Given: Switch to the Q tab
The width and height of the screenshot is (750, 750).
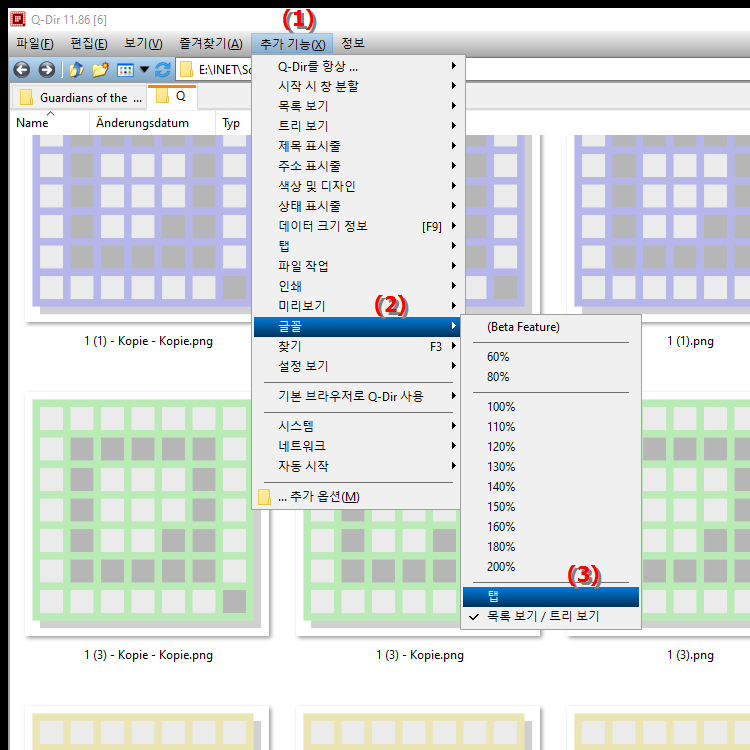Looking at the screenshot, I should point(172,96).
